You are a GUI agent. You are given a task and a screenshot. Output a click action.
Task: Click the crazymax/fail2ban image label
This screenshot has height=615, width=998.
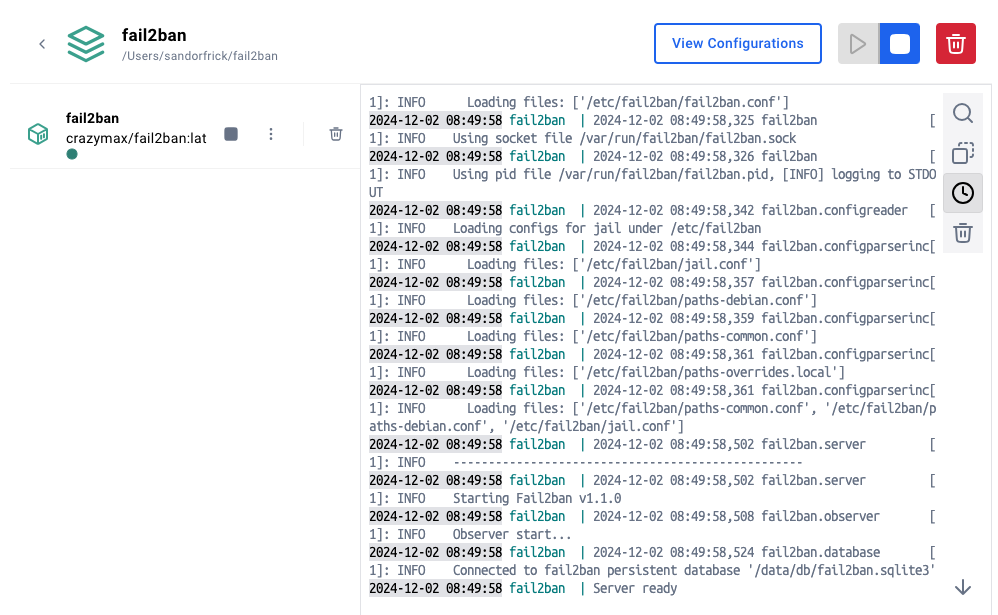coord(136,138)
